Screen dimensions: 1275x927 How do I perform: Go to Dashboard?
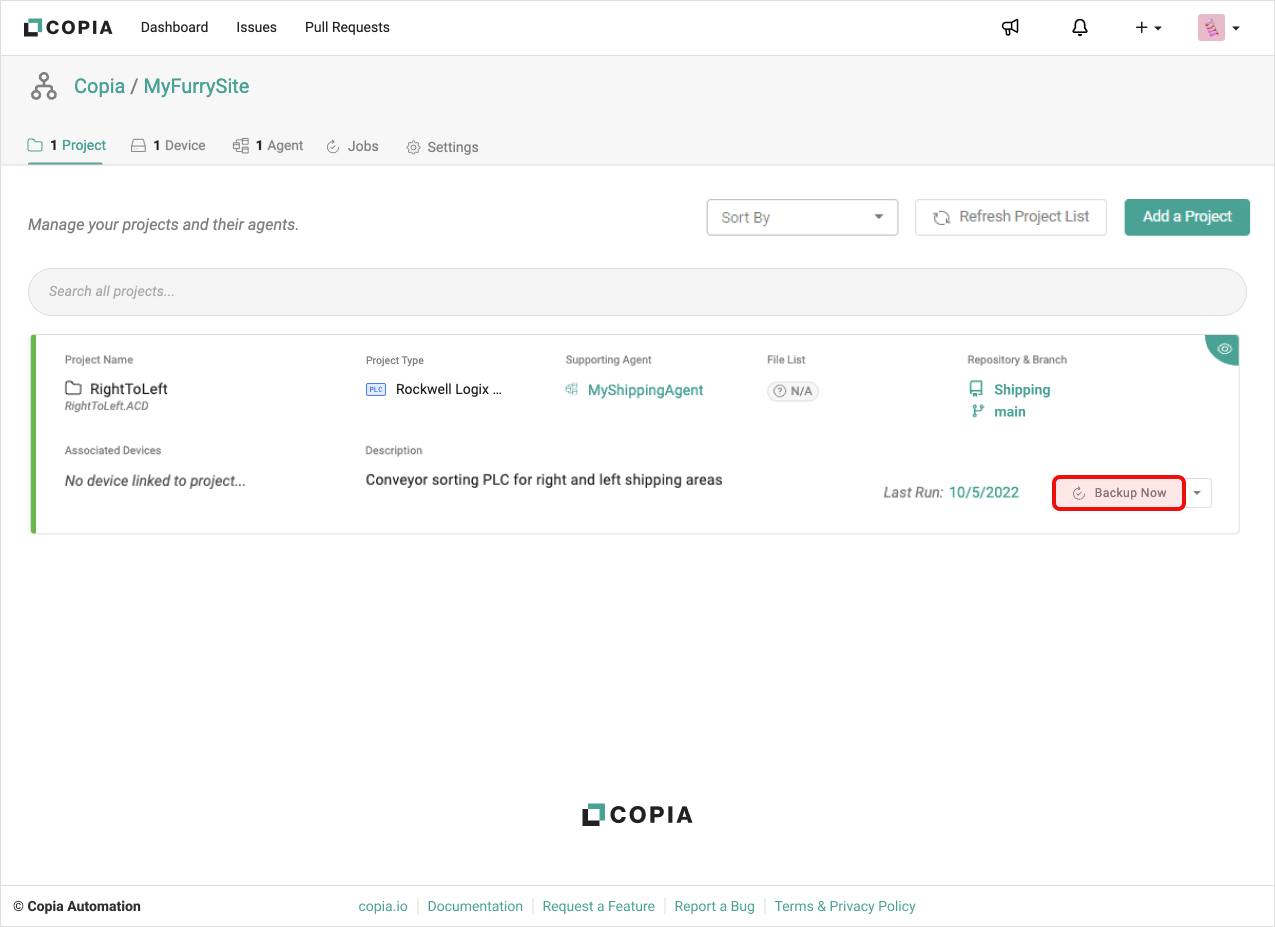click(x=175, y=27)
